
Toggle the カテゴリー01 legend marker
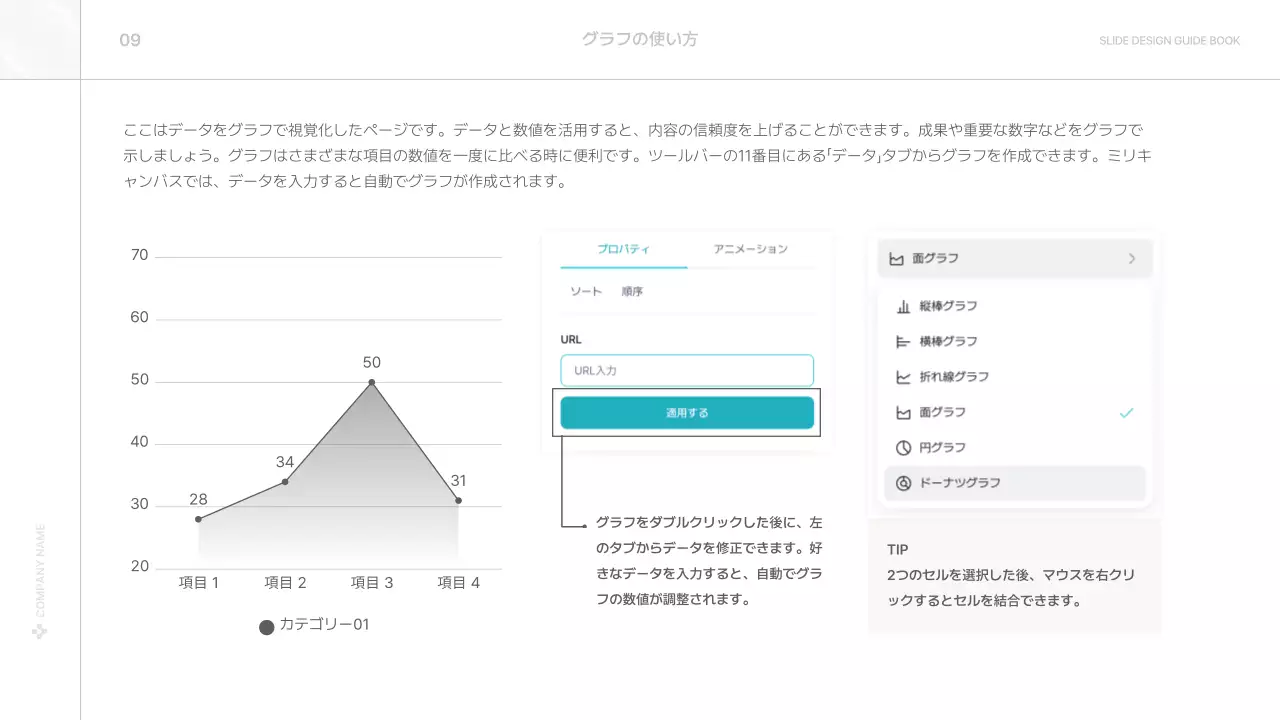coord(266,627)
